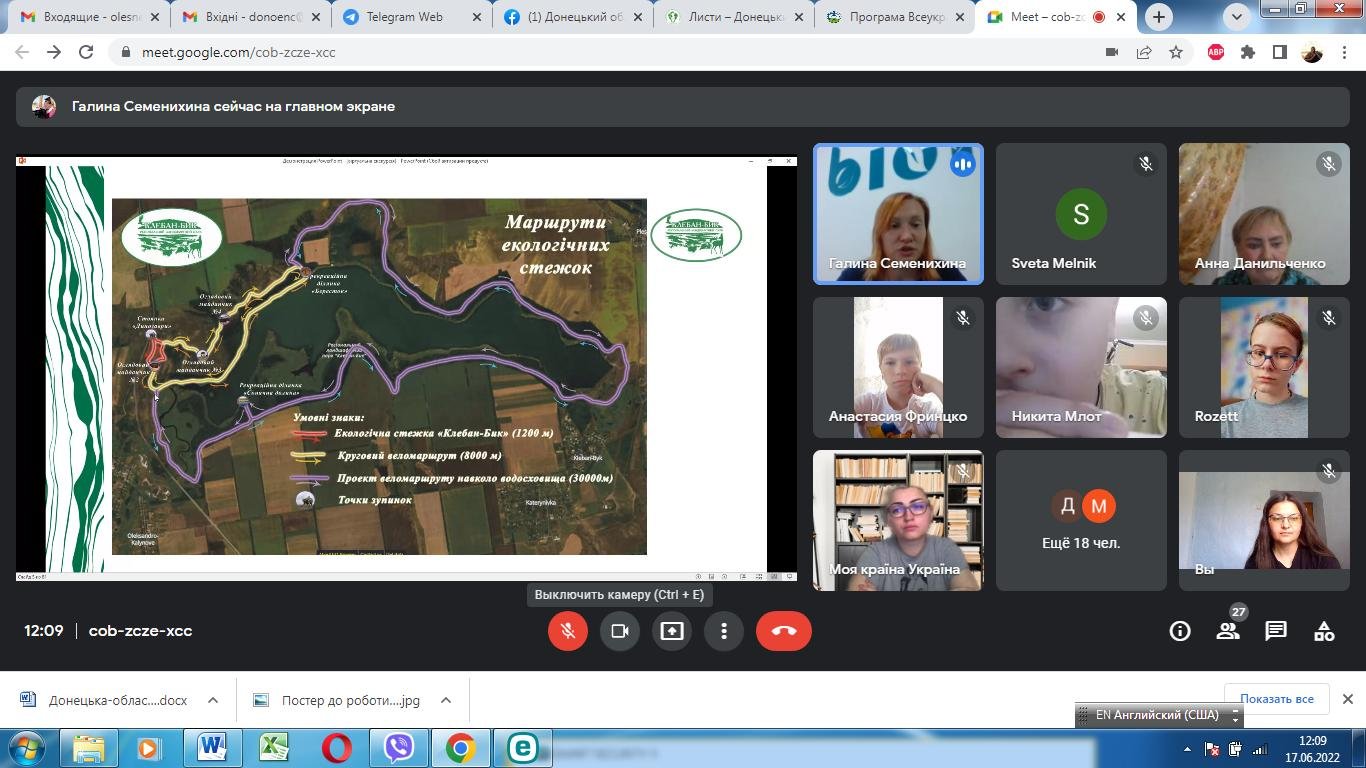Show hidden system tray icons
This screenshot has height=768, width=1366.
click(1187, 749)
